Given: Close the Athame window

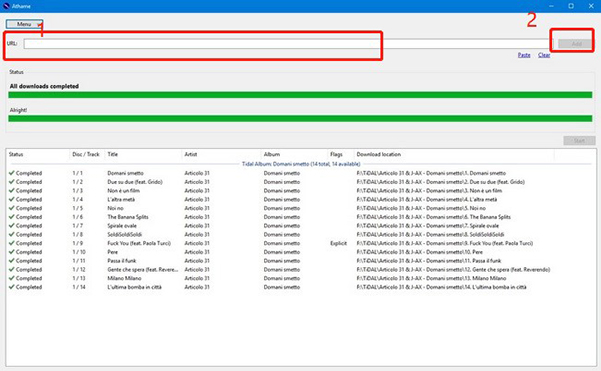Looking at the screenshot, I should pyautogui.click(x=591, y=6).
